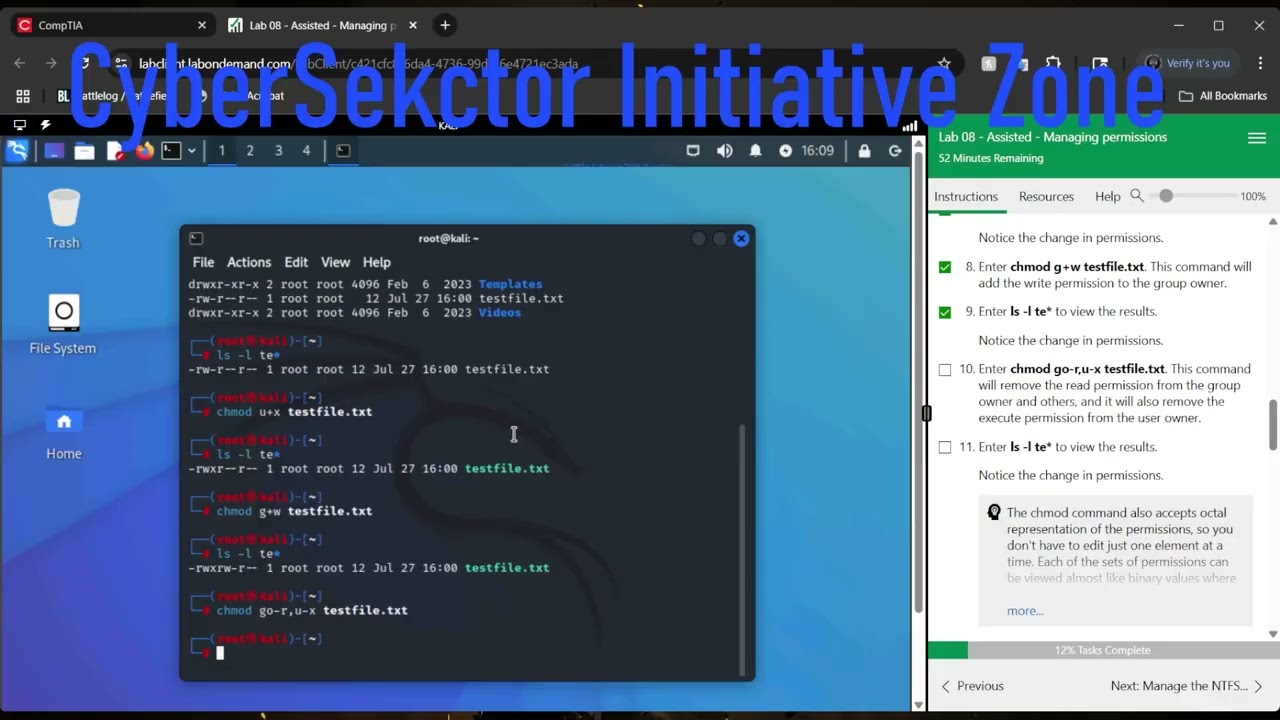Open the text editor icon in Kali panel
Viewport: 1280px width, 720px height.
click(115, 151)
